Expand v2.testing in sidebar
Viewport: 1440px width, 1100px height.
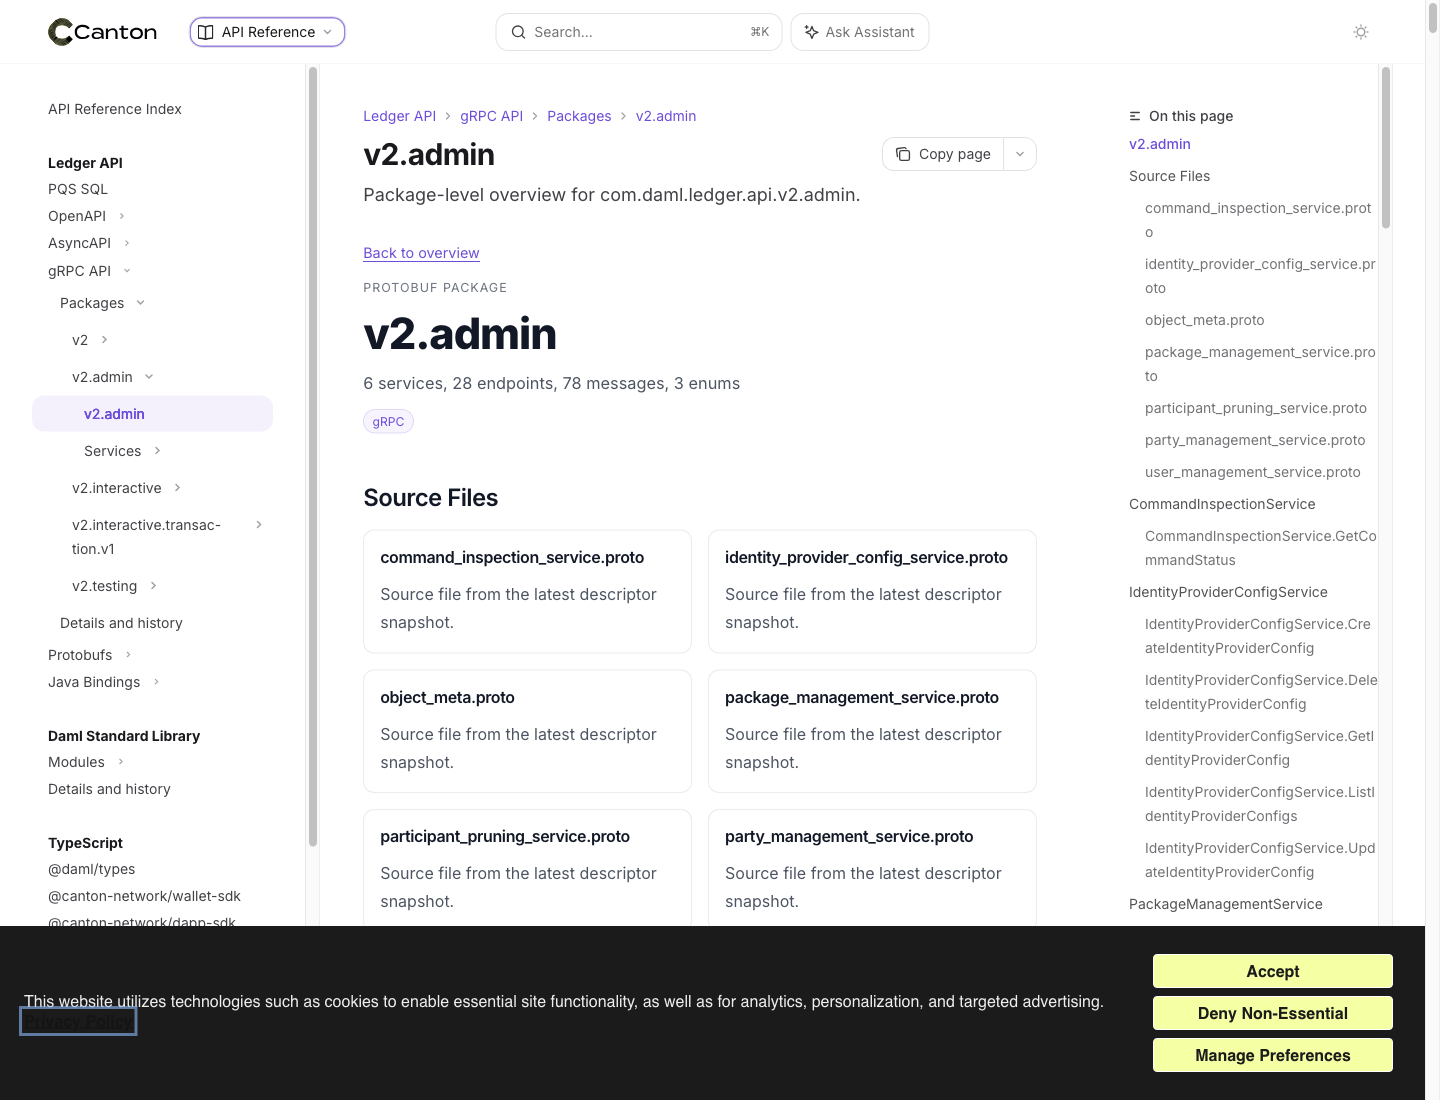coord(153,586)
